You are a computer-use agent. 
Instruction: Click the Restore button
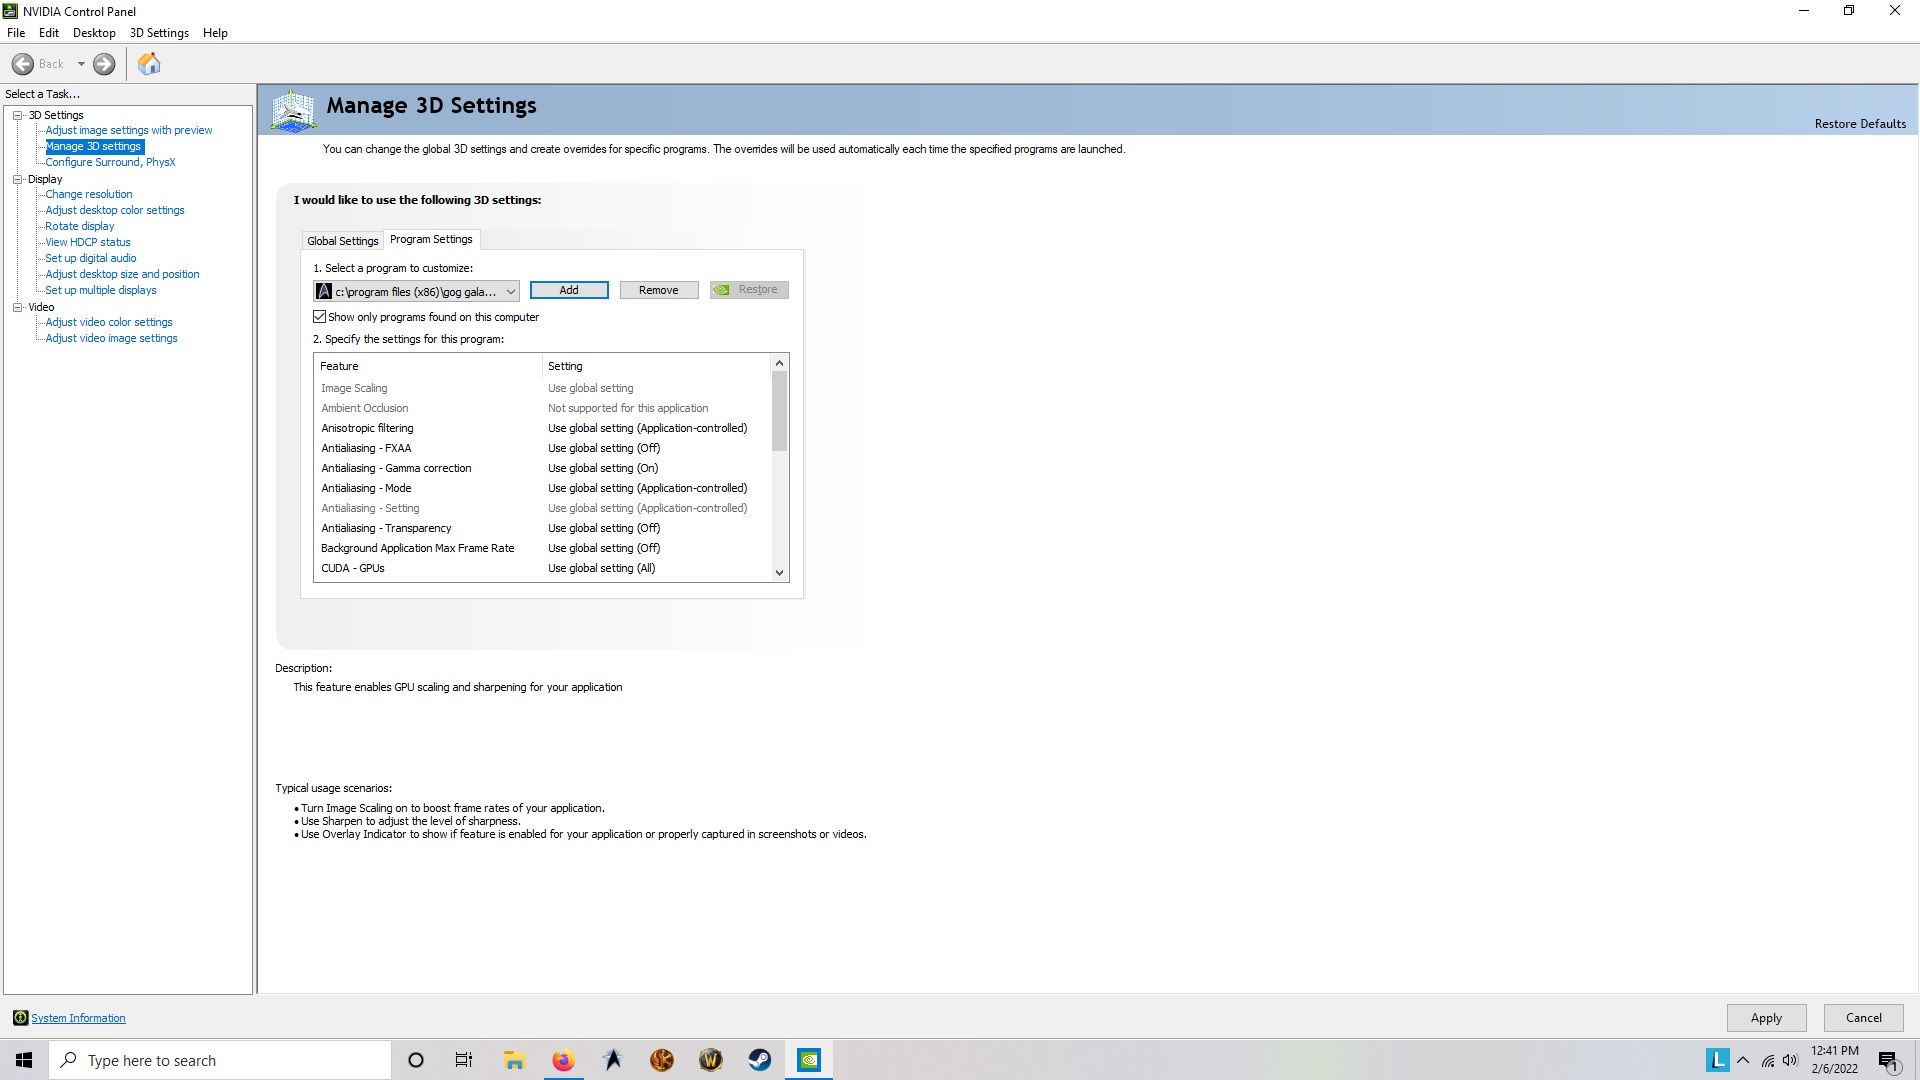[749, 290]
